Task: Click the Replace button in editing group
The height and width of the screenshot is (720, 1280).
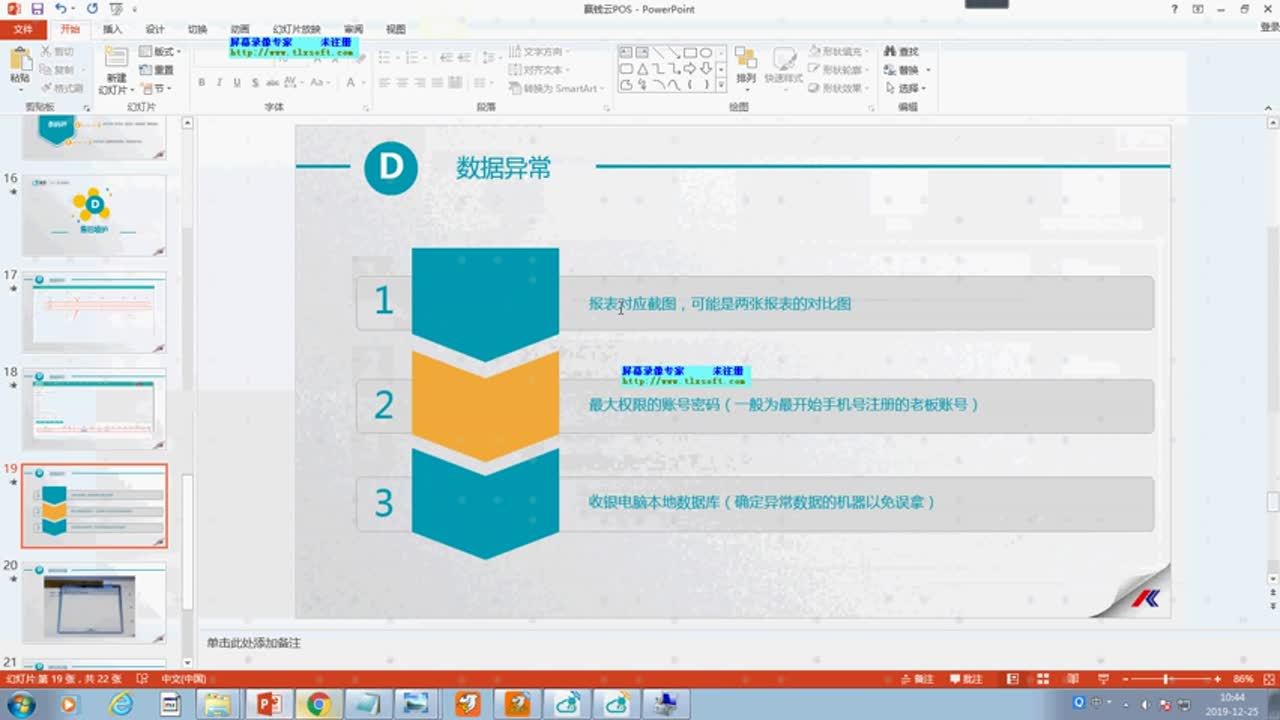Action: pos(907,70)
